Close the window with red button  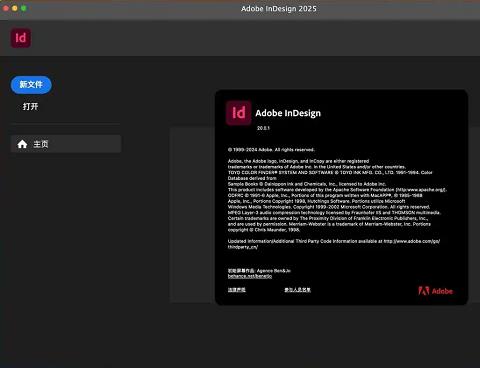click(x=6, y=8)
